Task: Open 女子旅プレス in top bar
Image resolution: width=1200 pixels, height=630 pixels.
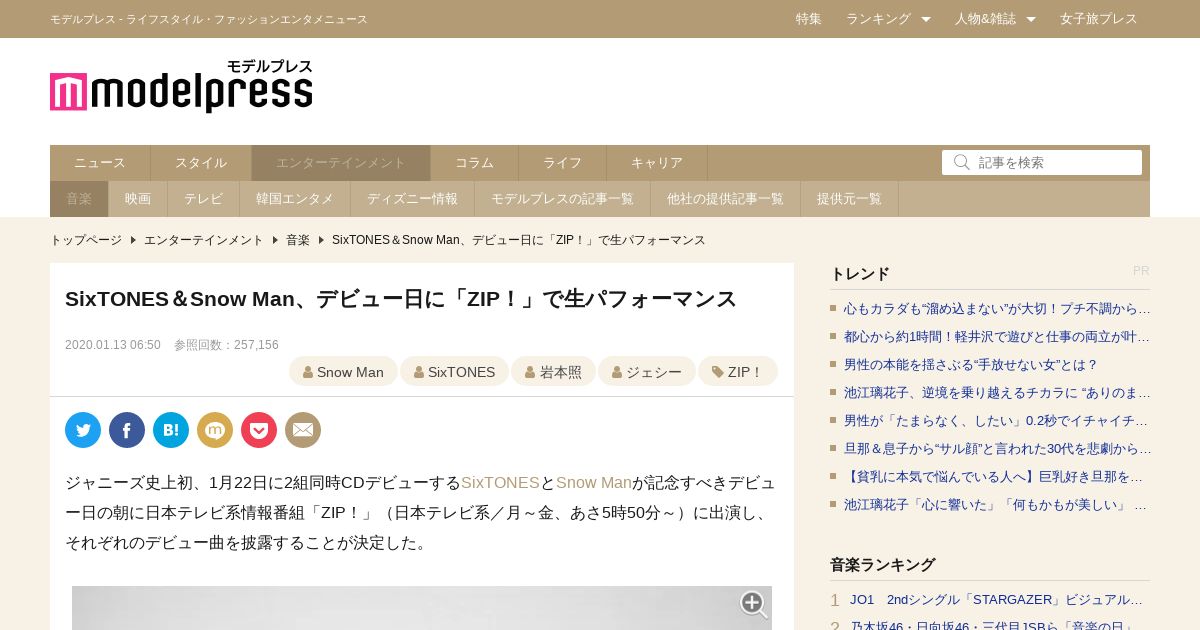Action: pos(1099,19)
